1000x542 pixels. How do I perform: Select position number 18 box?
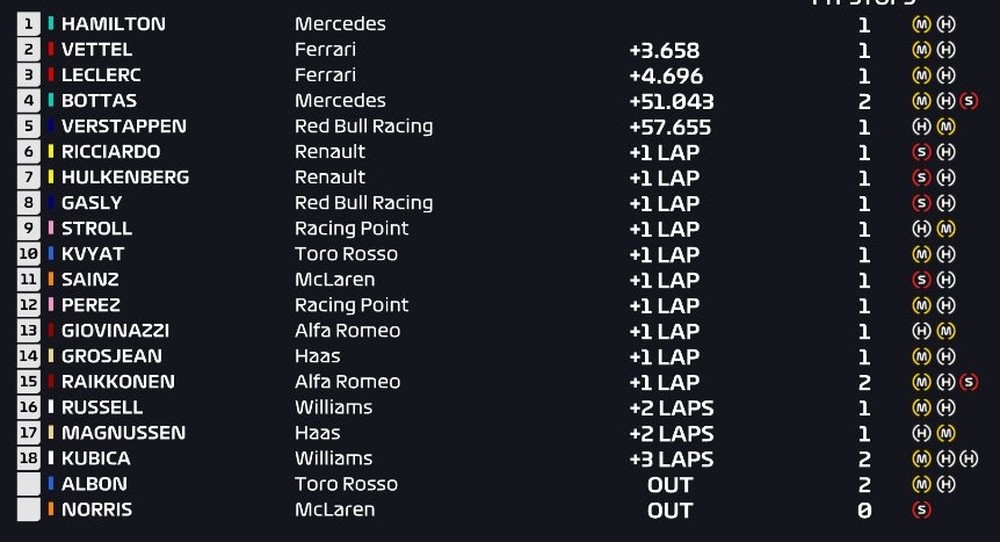(28, 459)
